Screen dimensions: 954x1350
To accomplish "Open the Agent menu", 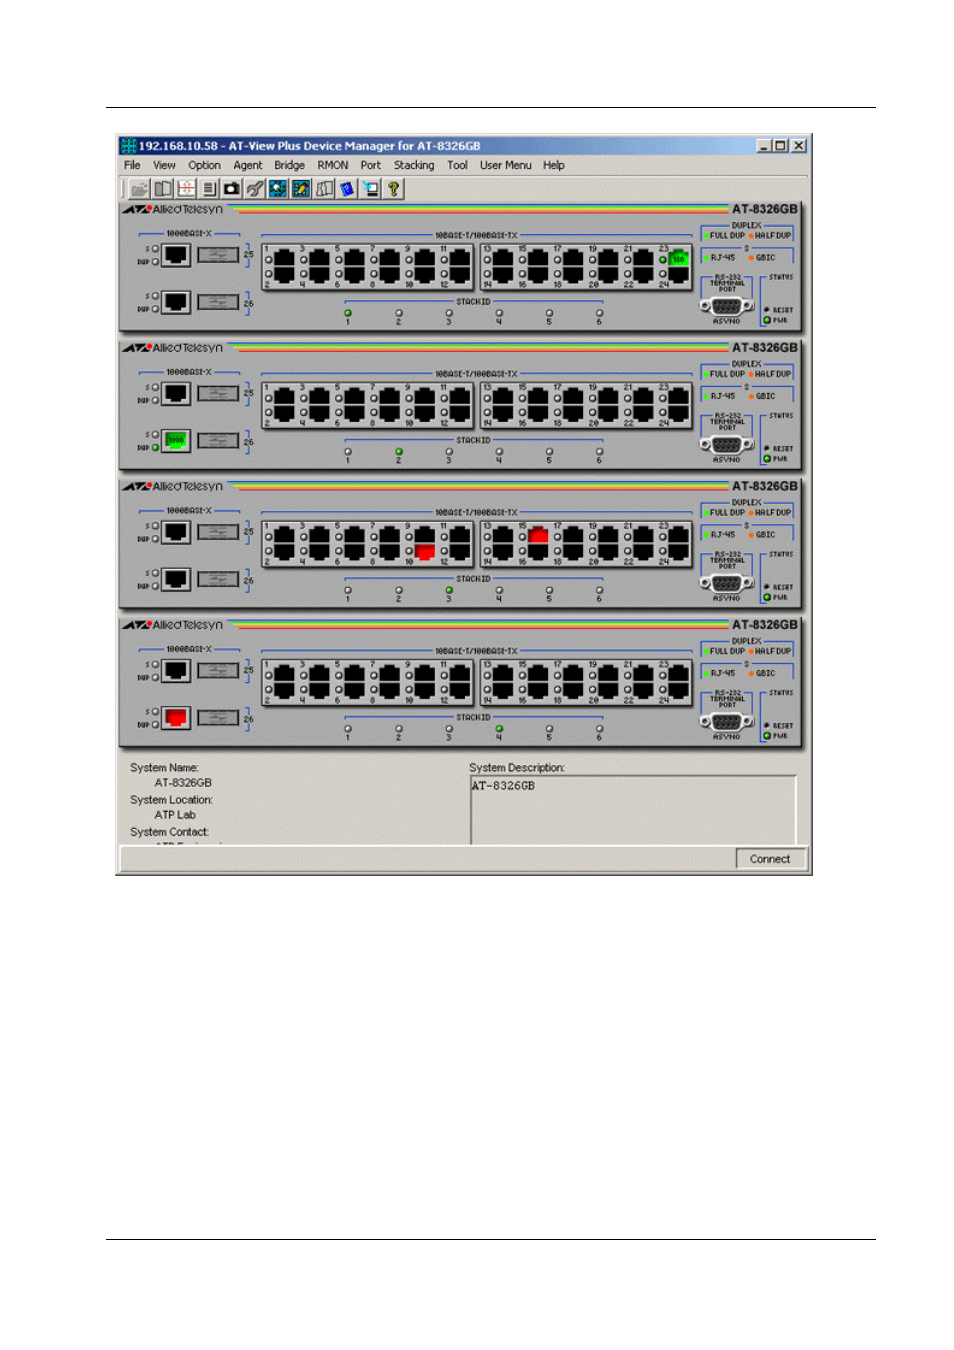I will click(248, 166).
